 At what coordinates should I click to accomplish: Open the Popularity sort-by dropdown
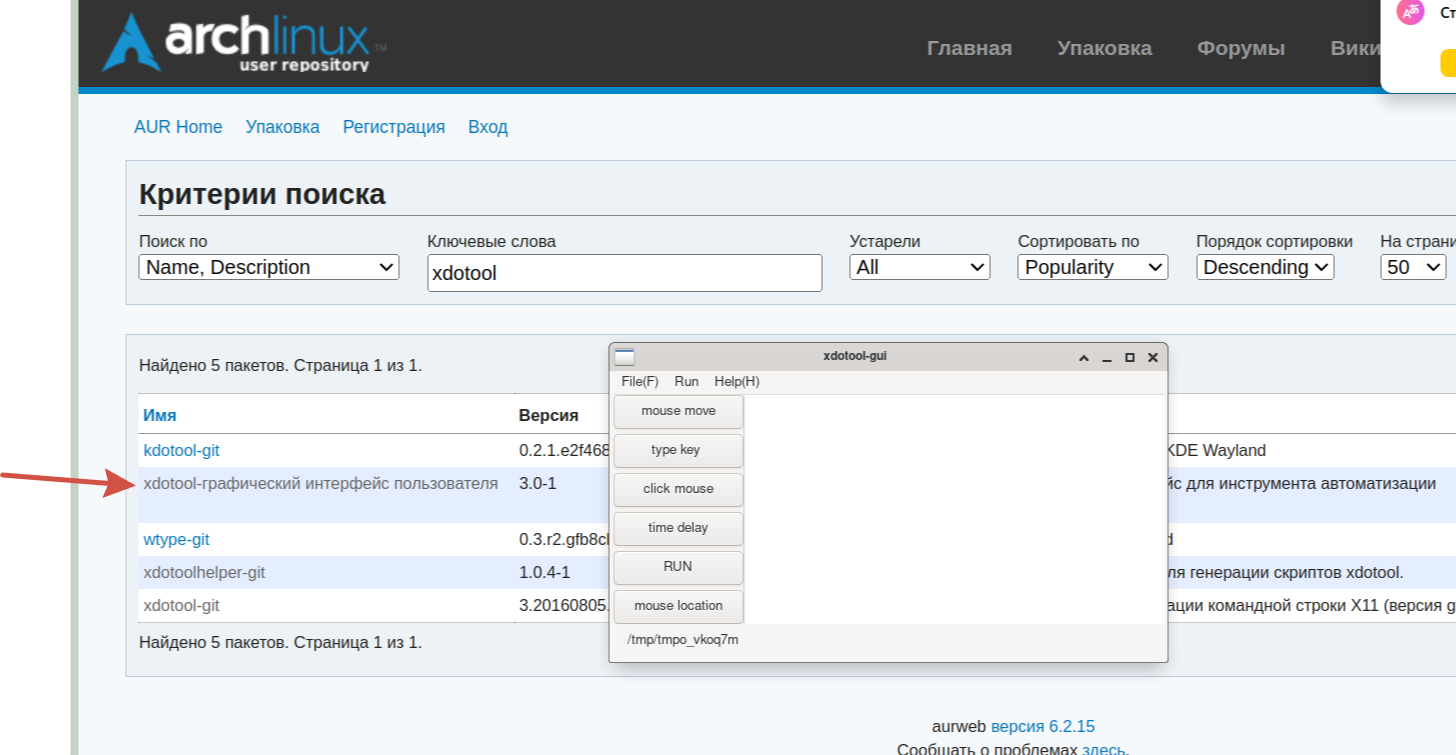coord(1092,267)
